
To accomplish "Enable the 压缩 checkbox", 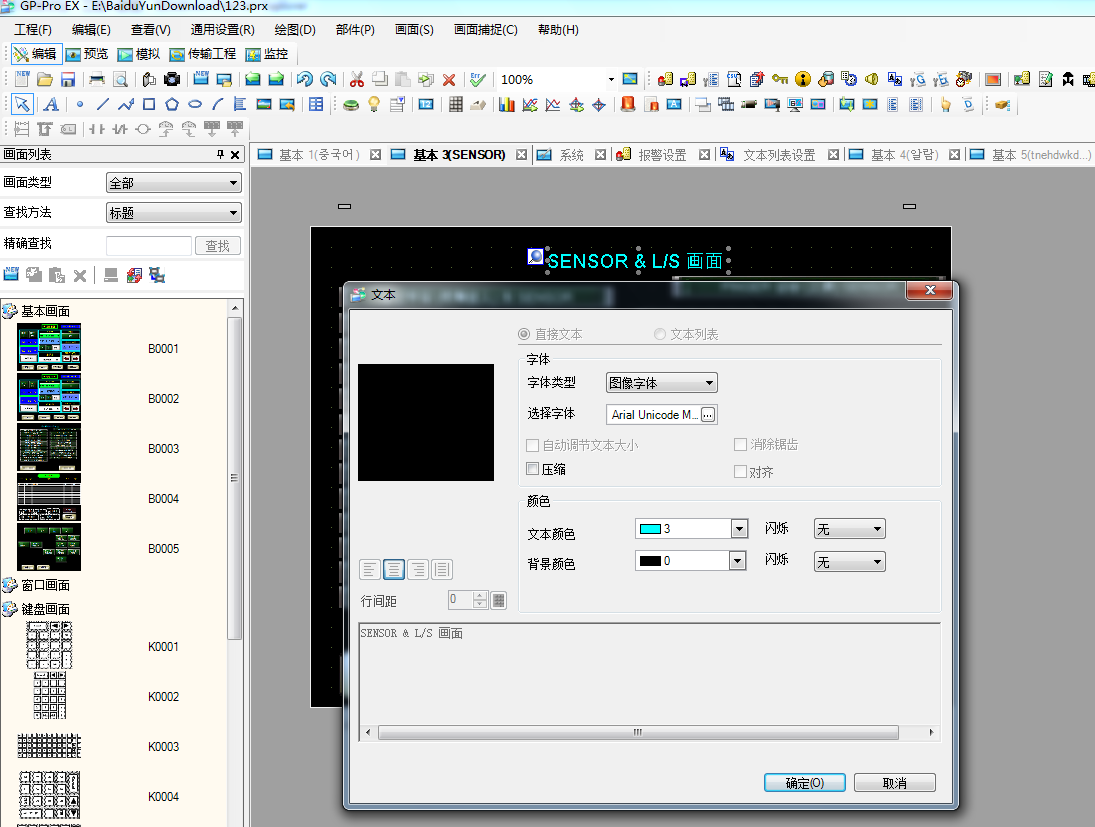I will click(533, 468).
